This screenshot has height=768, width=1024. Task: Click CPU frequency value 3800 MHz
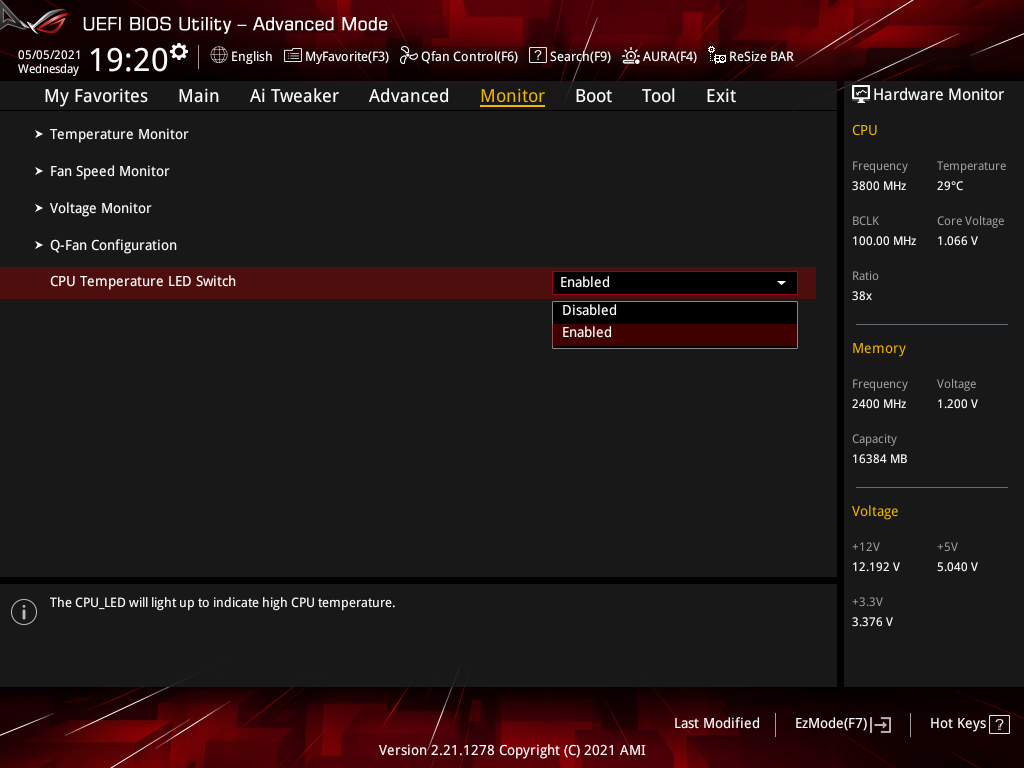[878, 186]
